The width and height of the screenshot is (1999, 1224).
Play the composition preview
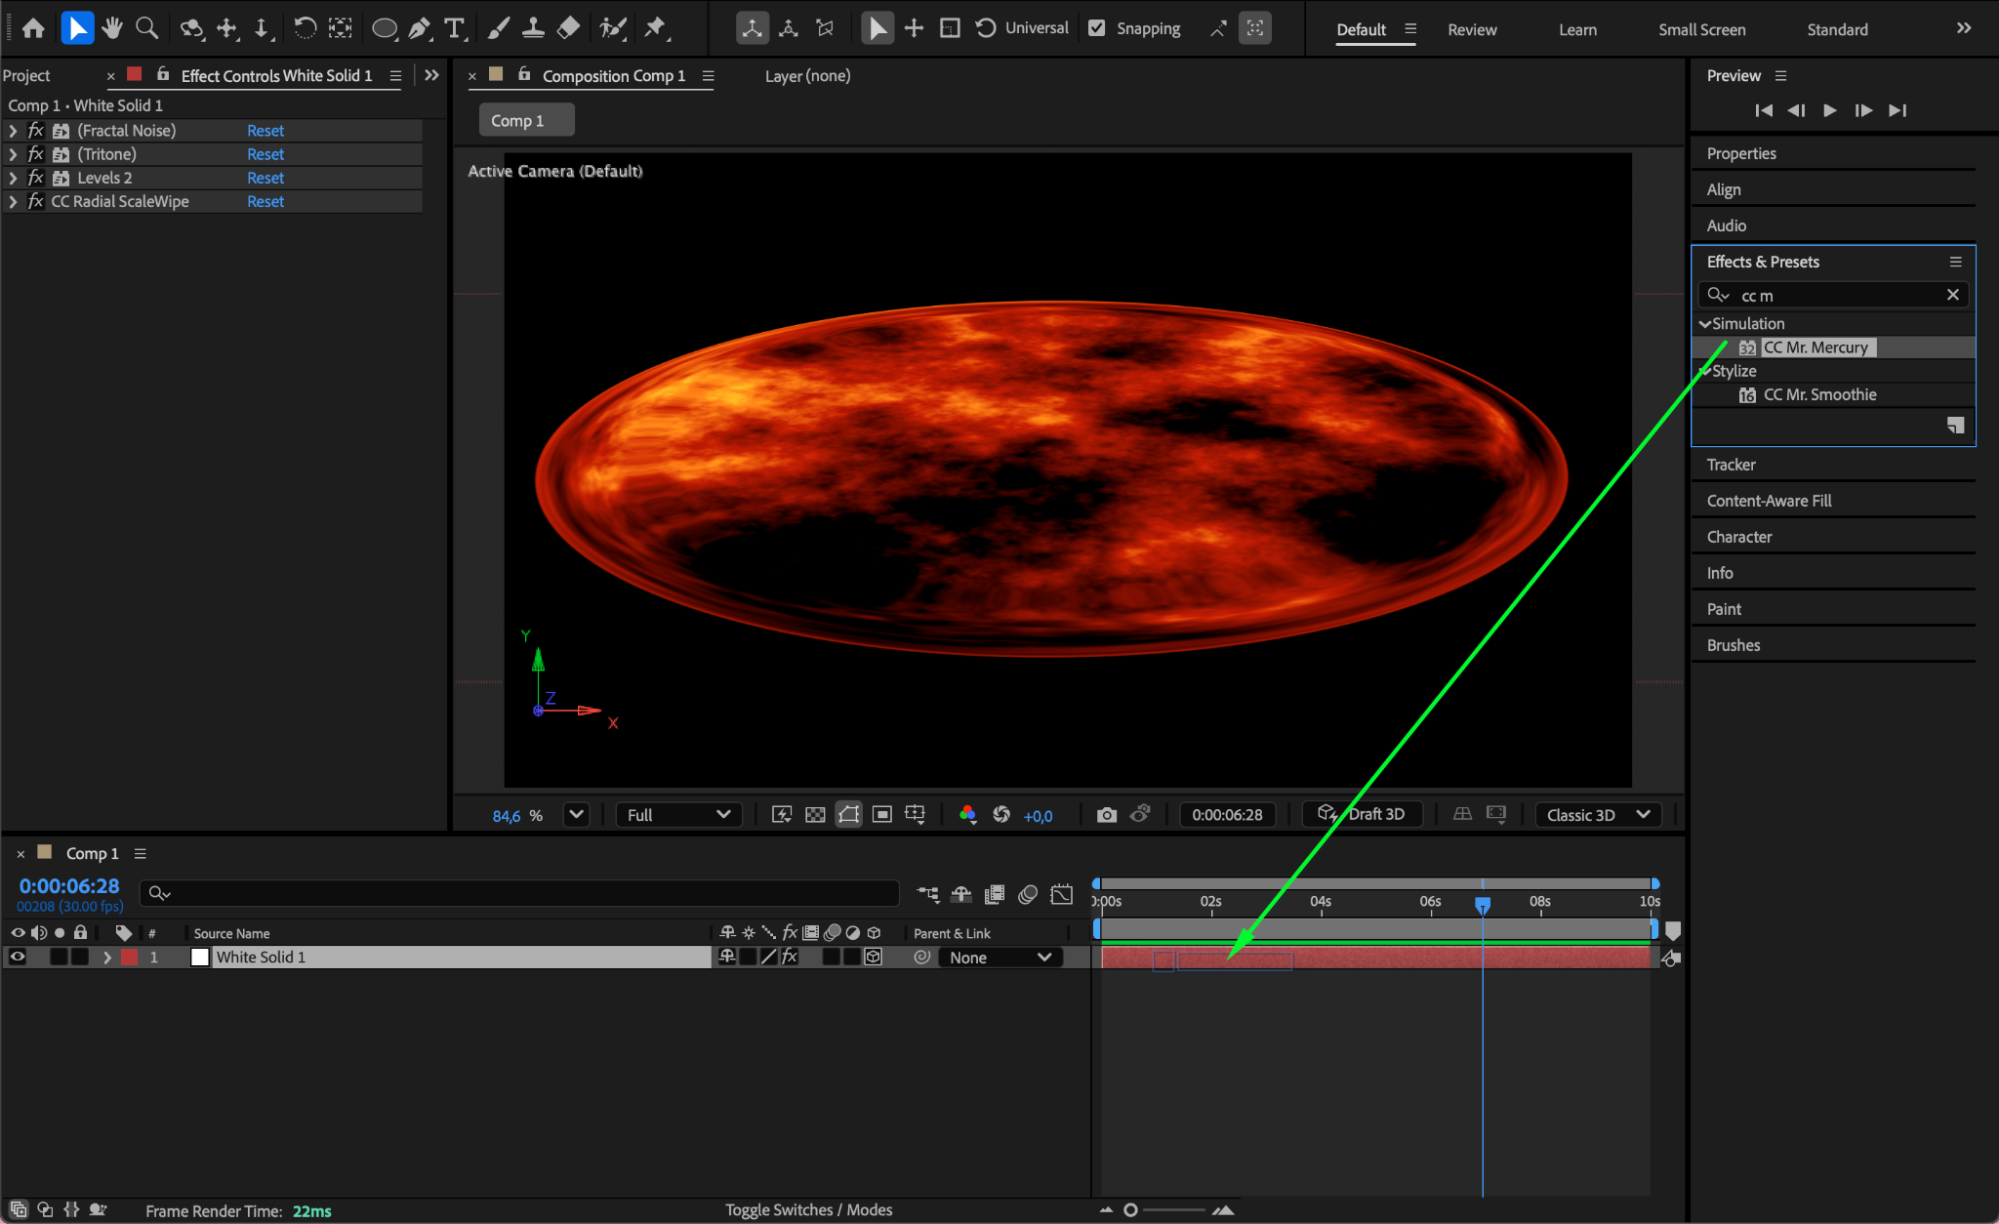1830,110
